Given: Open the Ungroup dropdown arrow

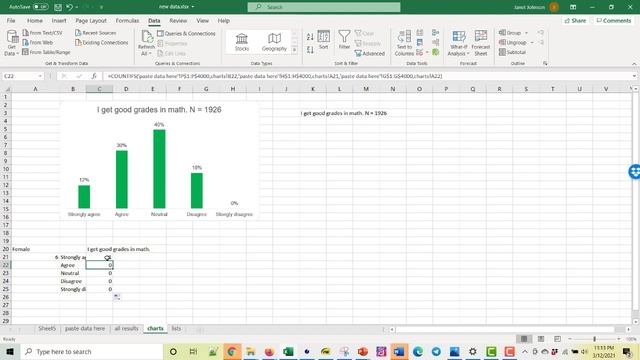Looking at the screenshot, I should pyautogui.click(x=532, y=42).
